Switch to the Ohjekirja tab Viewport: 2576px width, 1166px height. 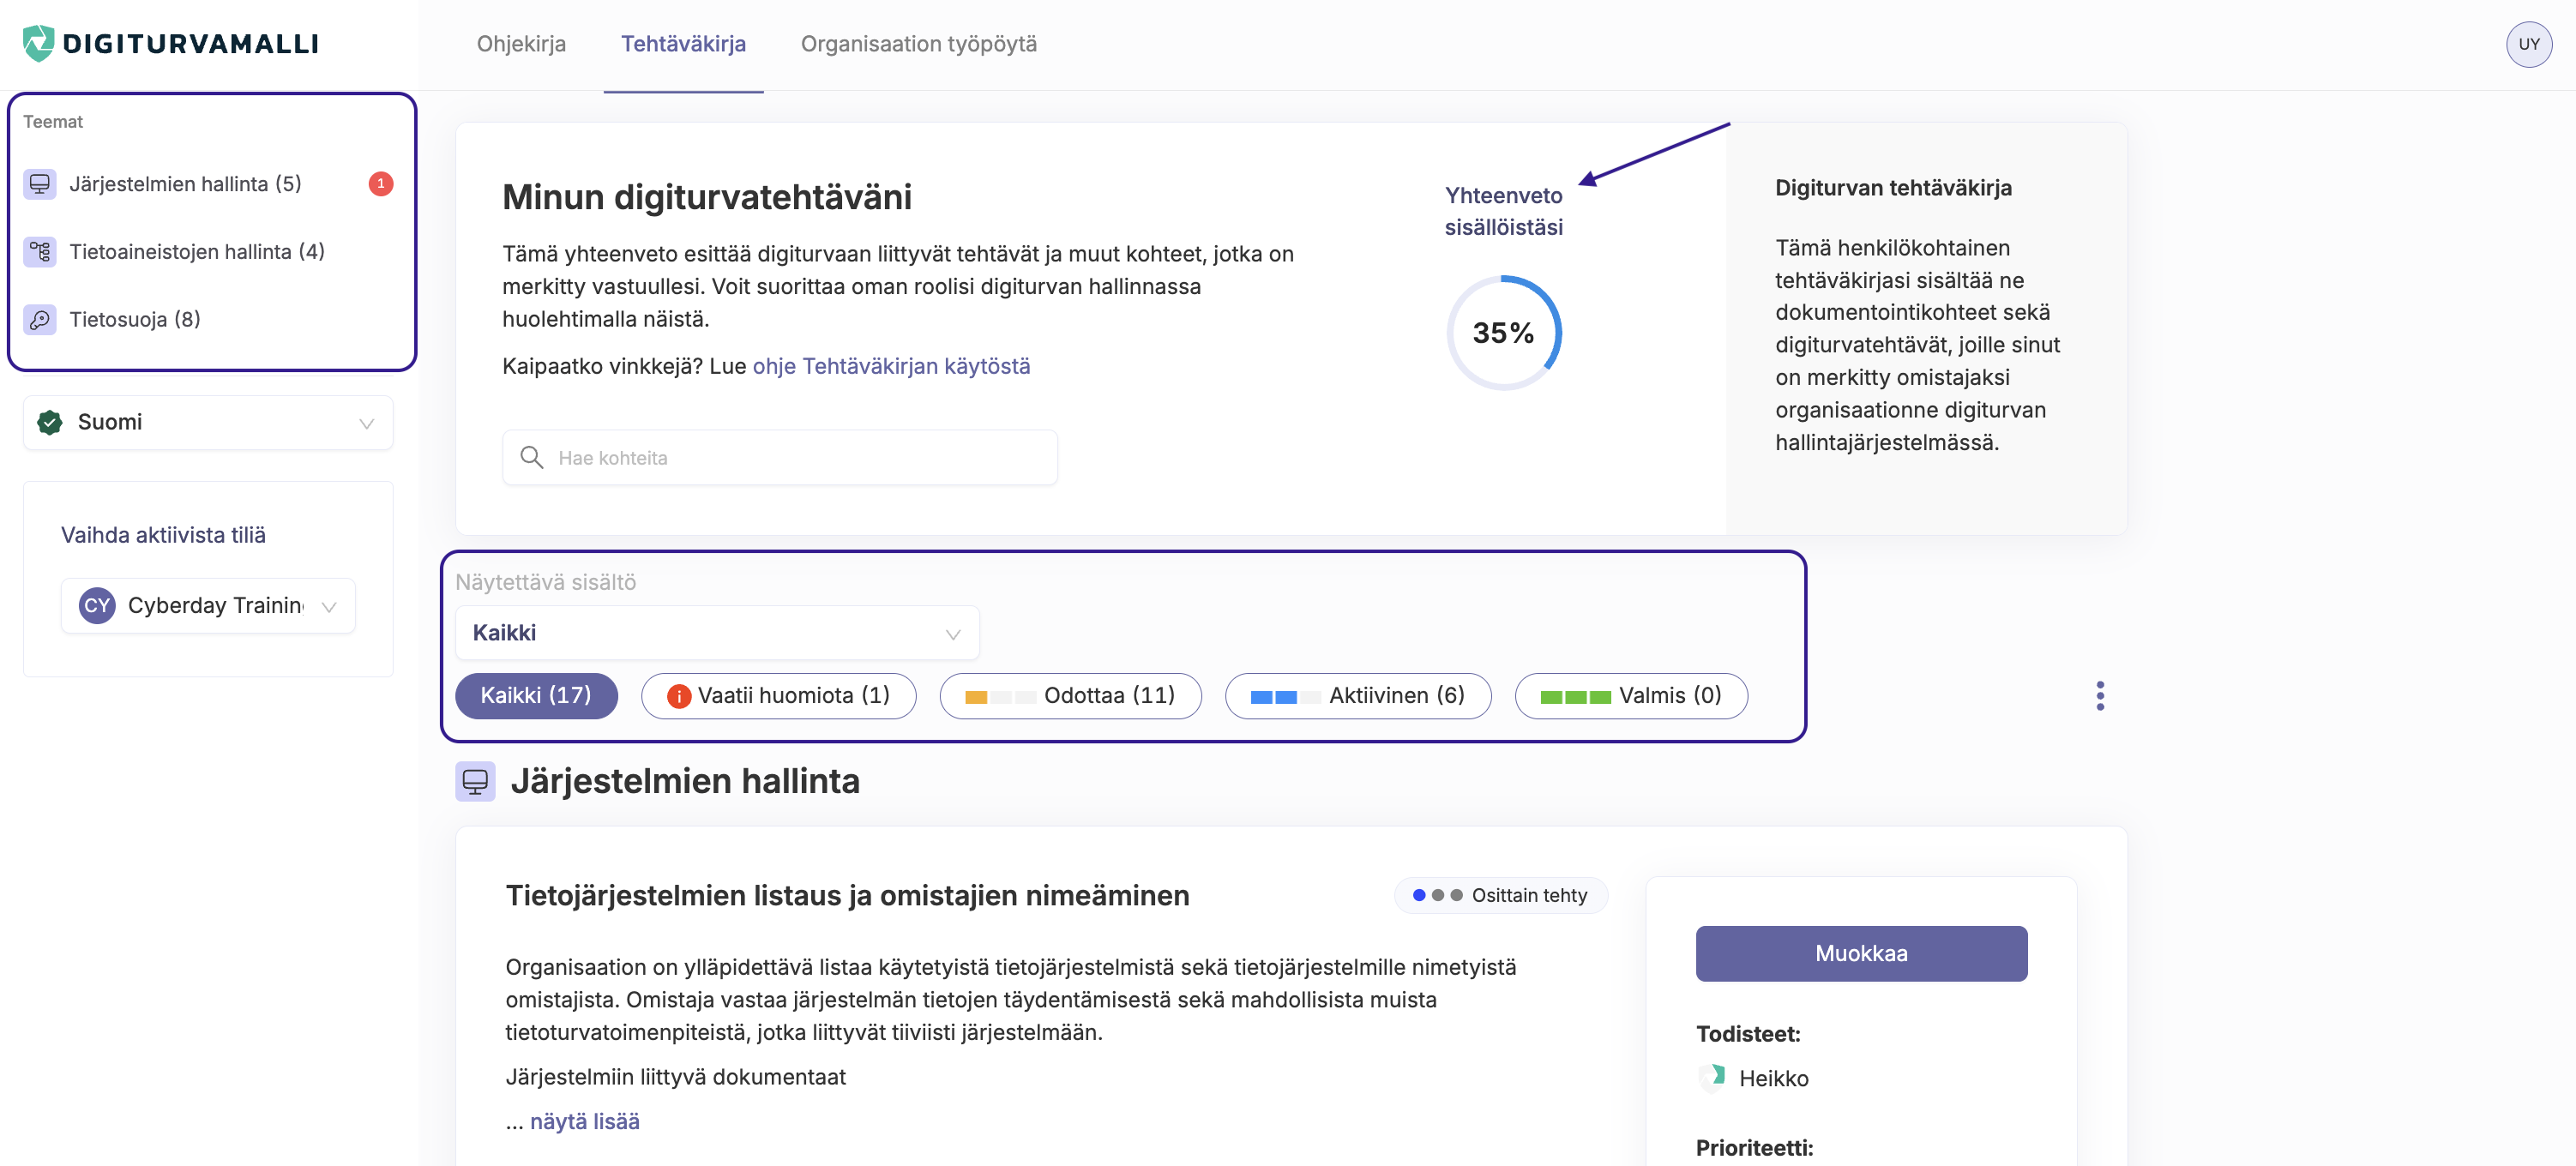point(521,44)
